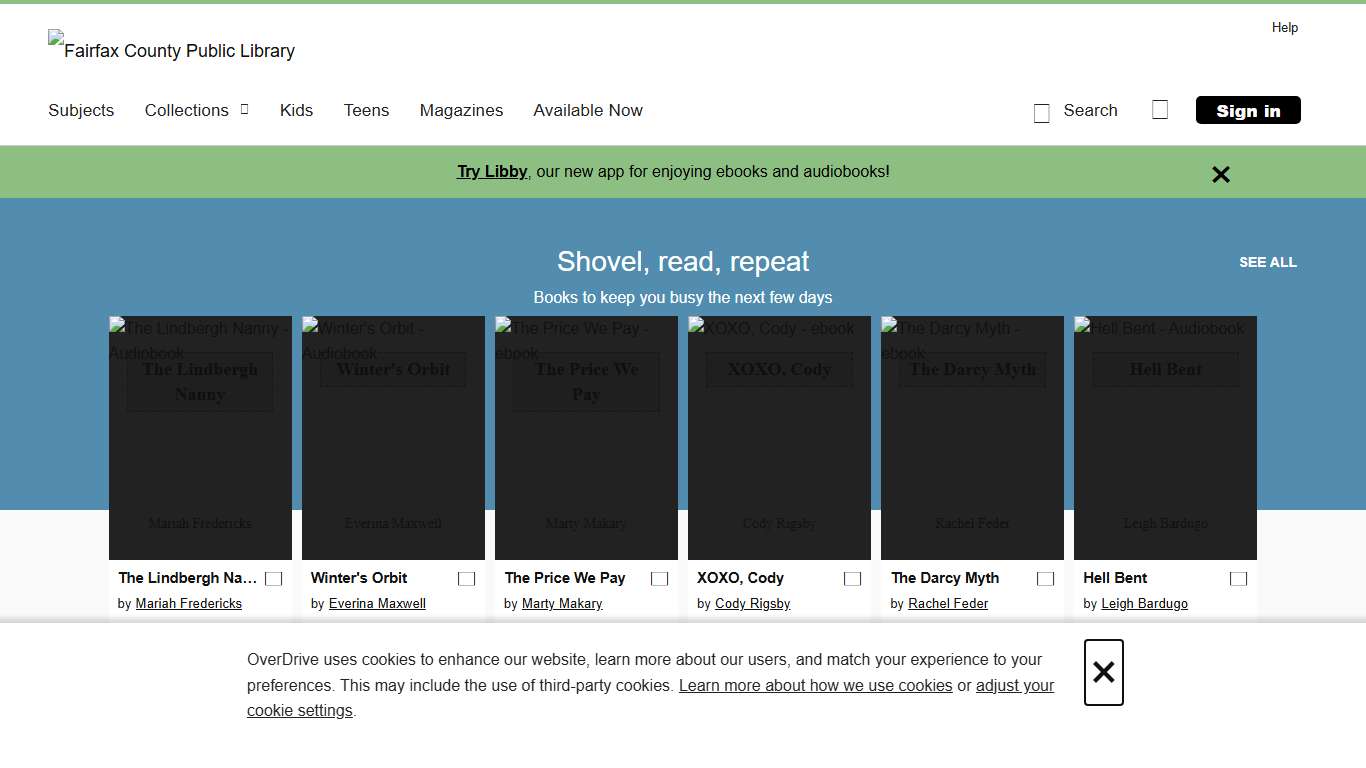Select the format icon next to Hell Bent
The image size is (1366, 768).
point(1238,578)
